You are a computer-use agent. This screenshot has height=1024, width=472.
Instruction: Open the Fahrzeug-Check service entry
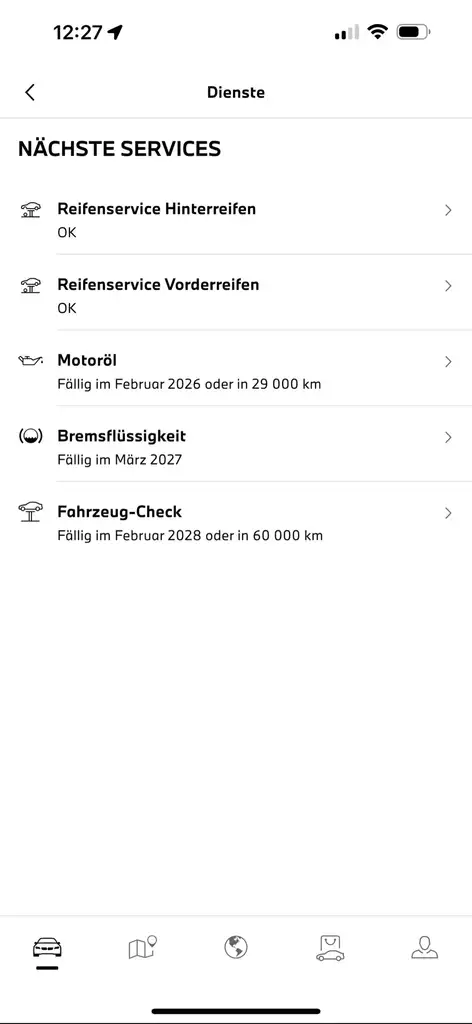click(x=236, y=520)
